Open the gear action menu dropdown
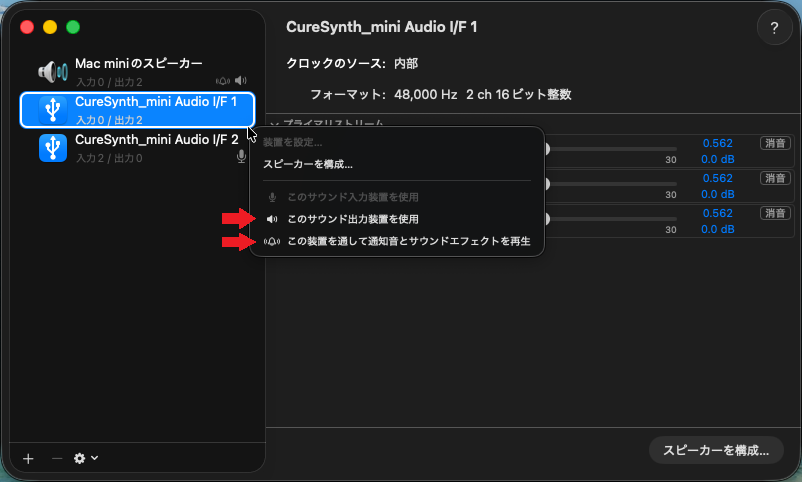802x482 pixels. 86,458
